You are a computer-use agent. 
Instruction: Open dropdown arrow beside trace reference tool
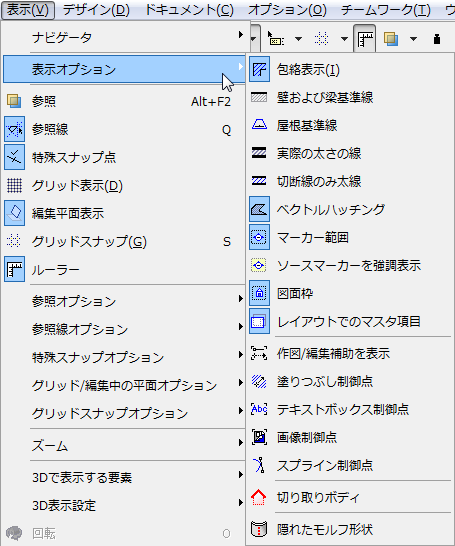click(x=413, y=39)
